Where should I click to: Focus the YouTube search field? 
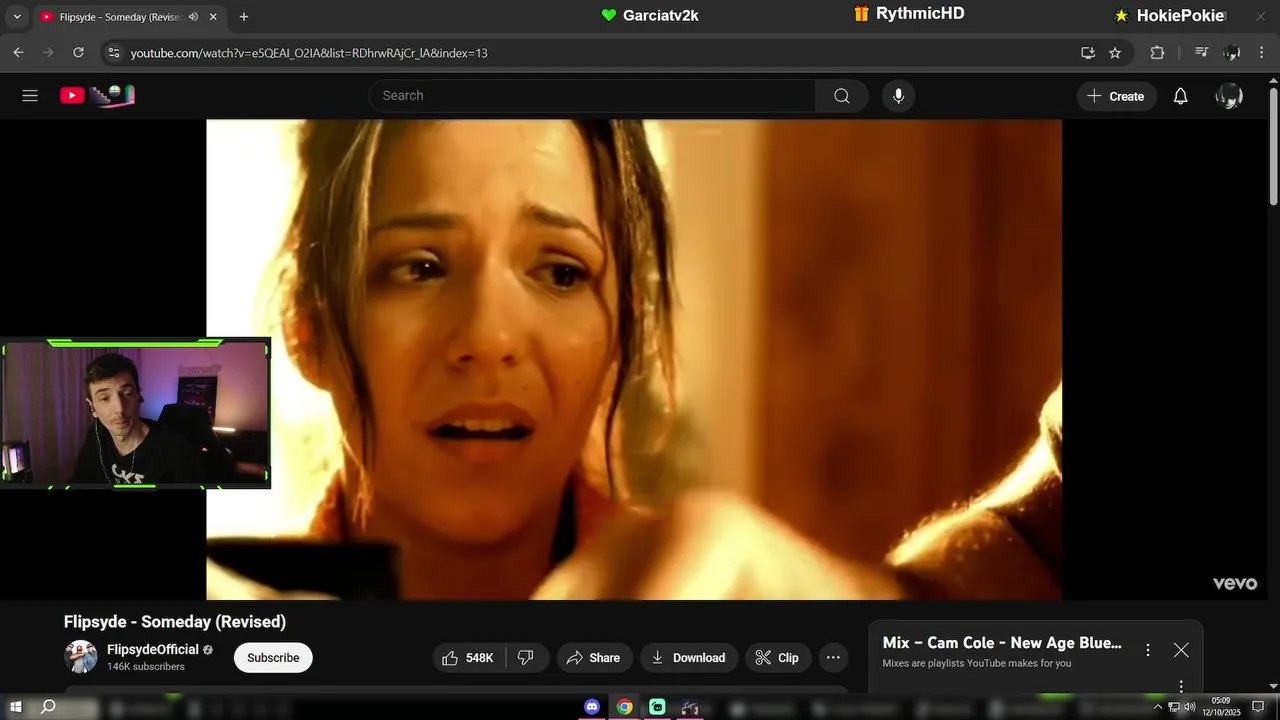pos(592,96)
